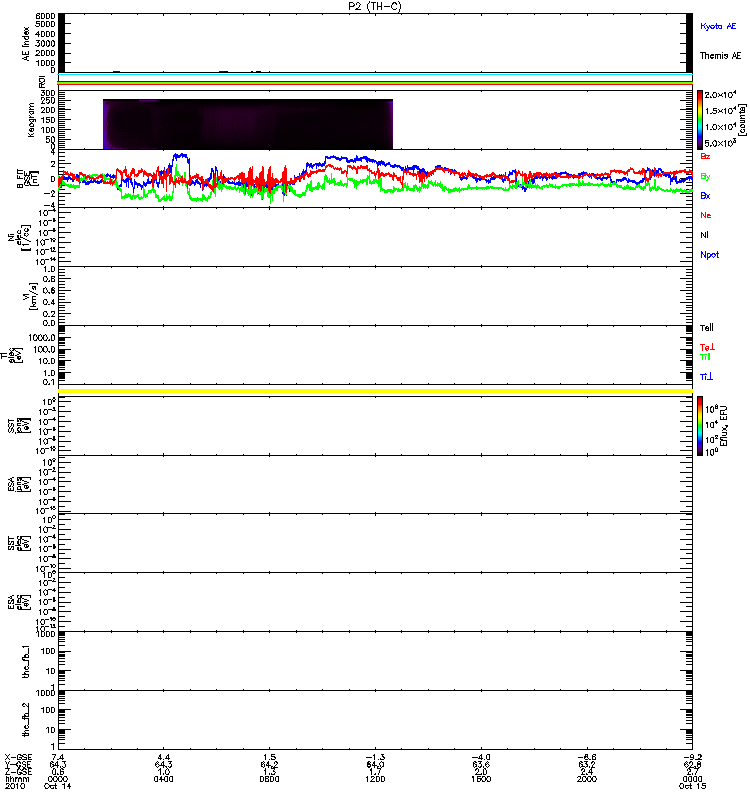
Task: Click the "Vi [km/s]" axis label
Action: tap(30, 296)
